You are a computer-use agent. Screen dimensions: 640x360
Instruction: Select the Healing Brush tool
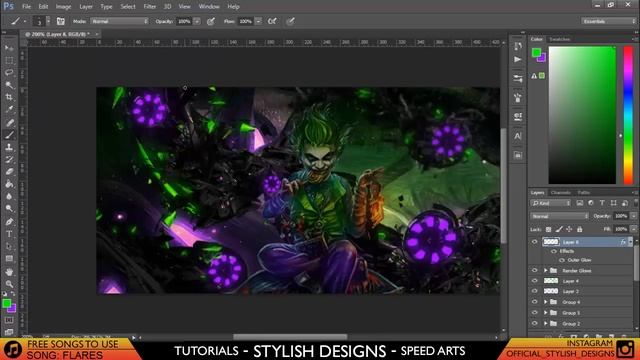tap(9, 122)
